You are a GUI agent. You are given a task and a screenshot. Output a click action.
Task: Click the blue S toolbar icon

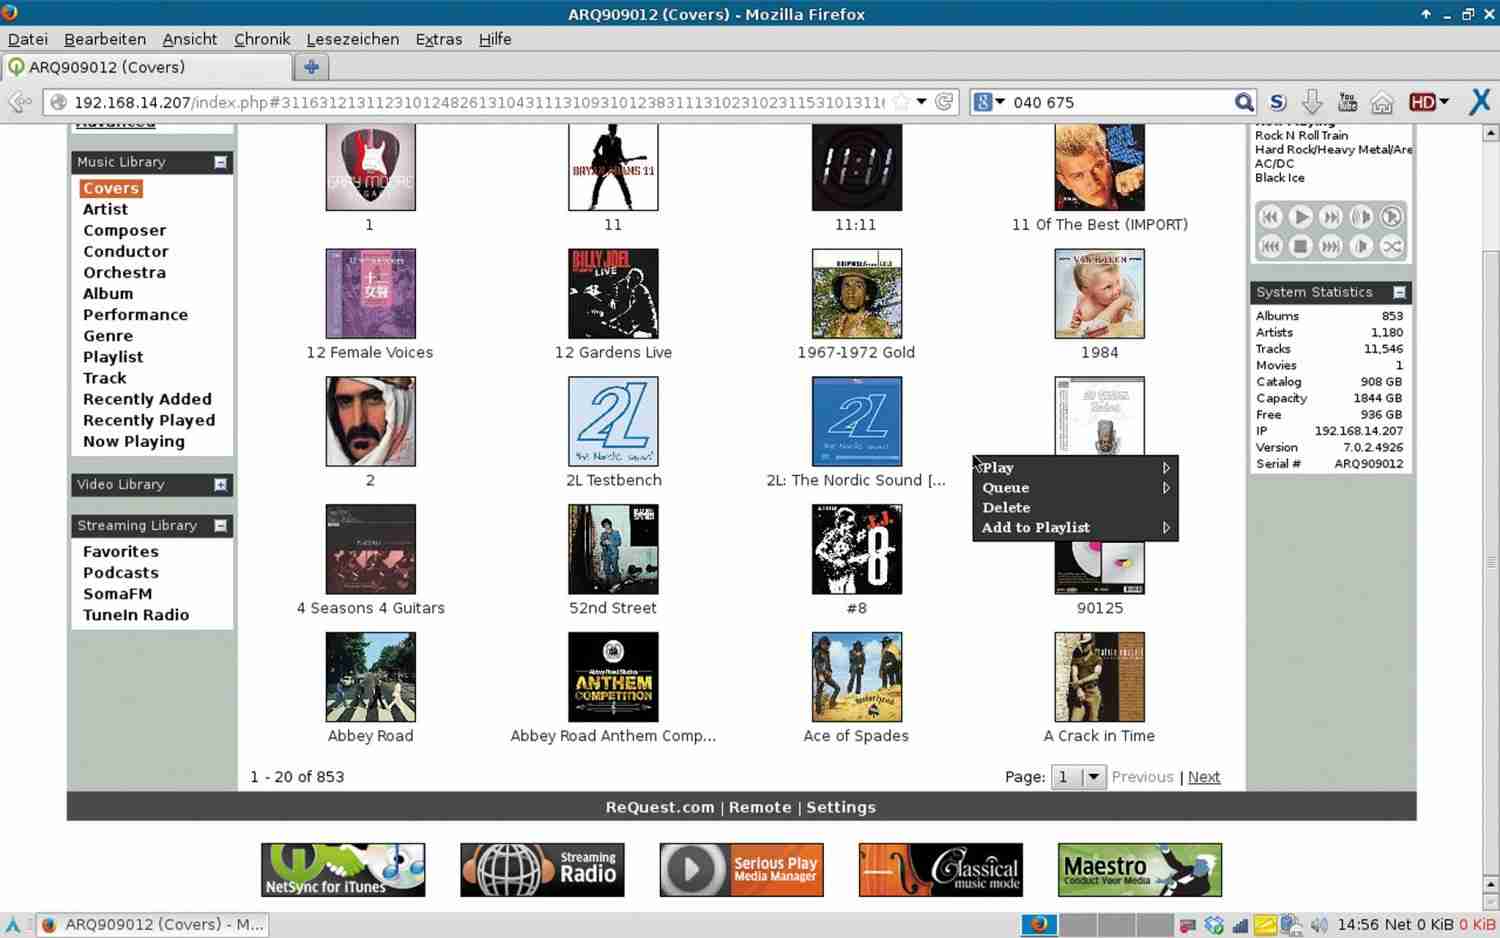(1278, 102)
